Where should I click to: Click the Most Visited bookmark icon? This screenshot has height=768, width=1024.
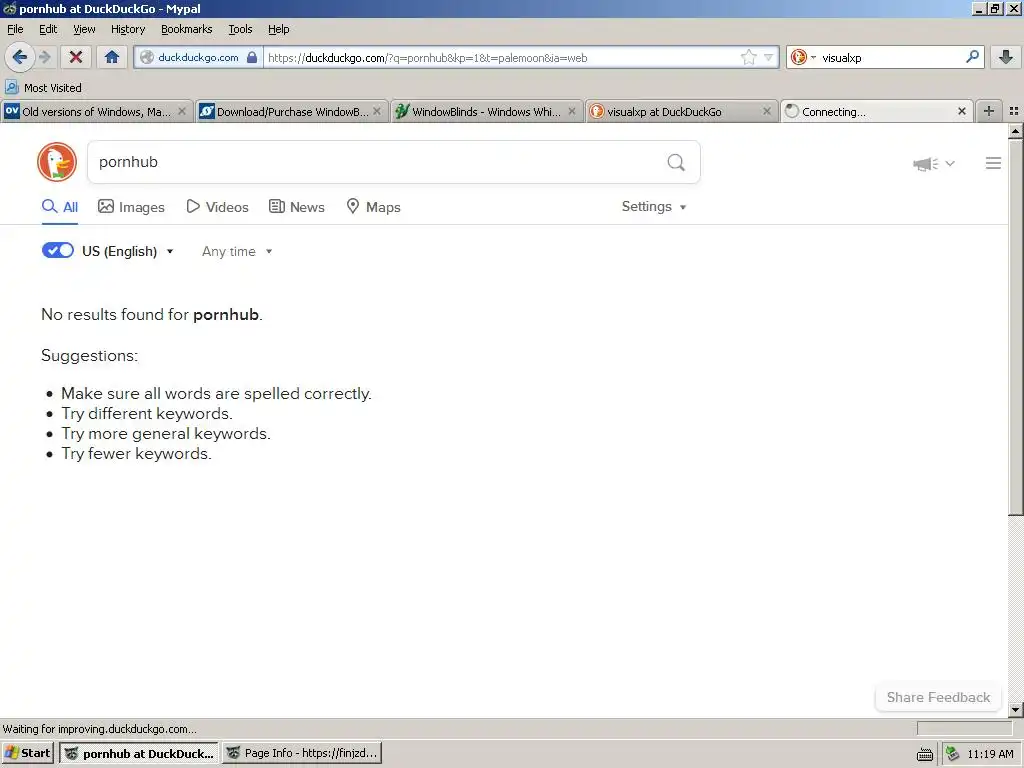point(12,87)
